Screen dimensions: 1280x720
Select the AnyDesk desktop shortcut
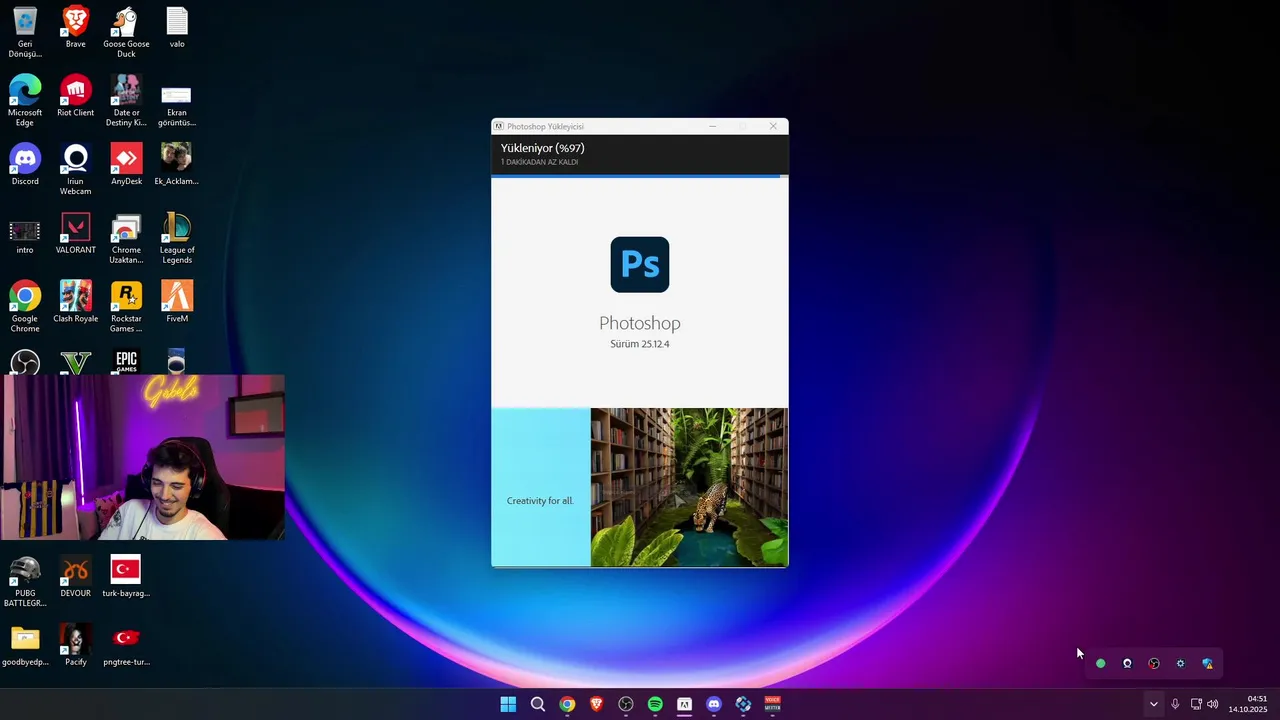pyautogui.click(x=126, y=159)
